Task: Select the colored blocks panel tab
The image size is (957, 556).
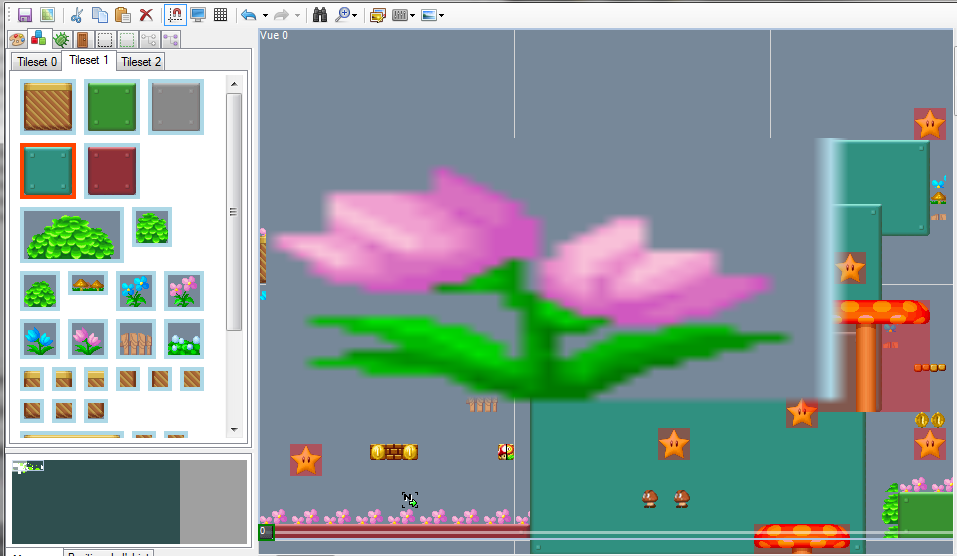Action: click(38, 38)
